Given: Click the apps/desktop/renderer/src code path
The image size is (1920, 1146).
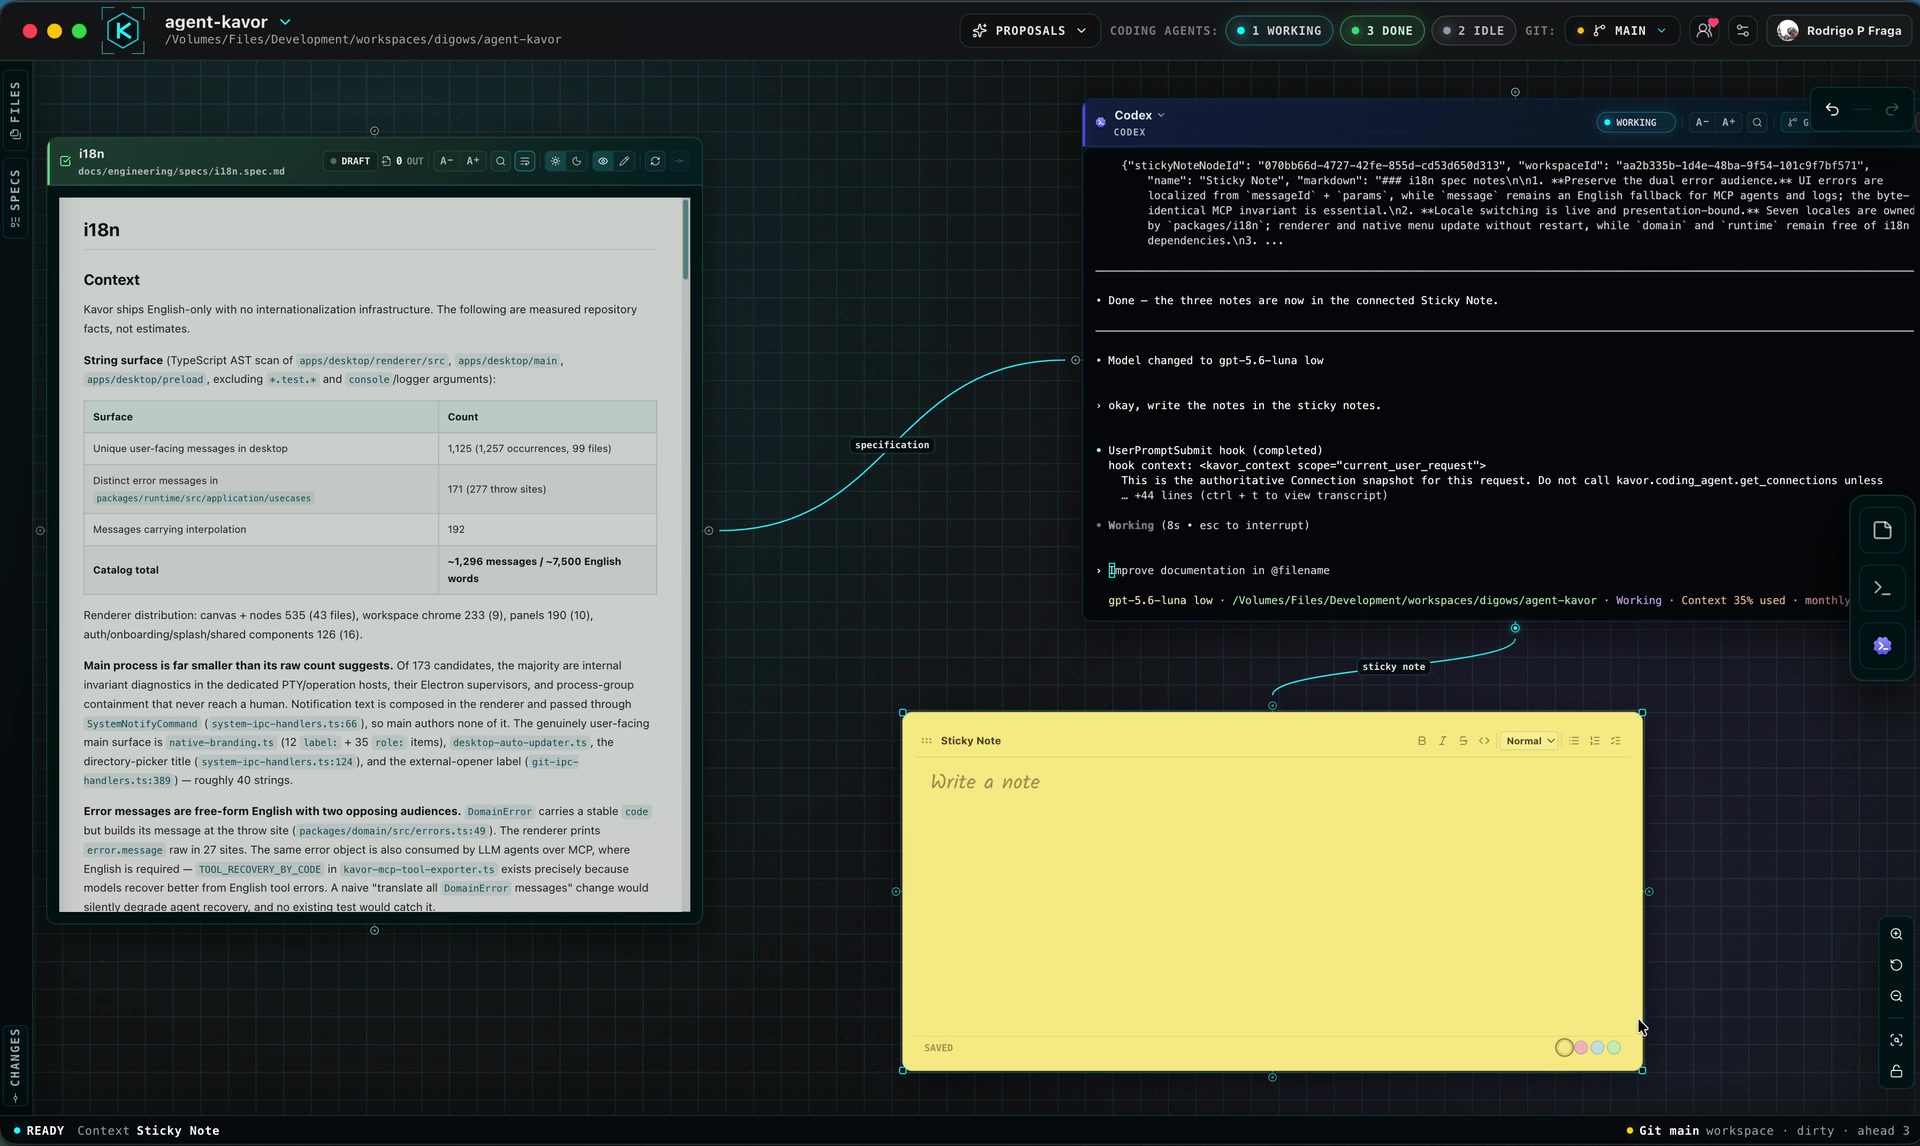Looking at the screenshot, I should coord(372,361).
